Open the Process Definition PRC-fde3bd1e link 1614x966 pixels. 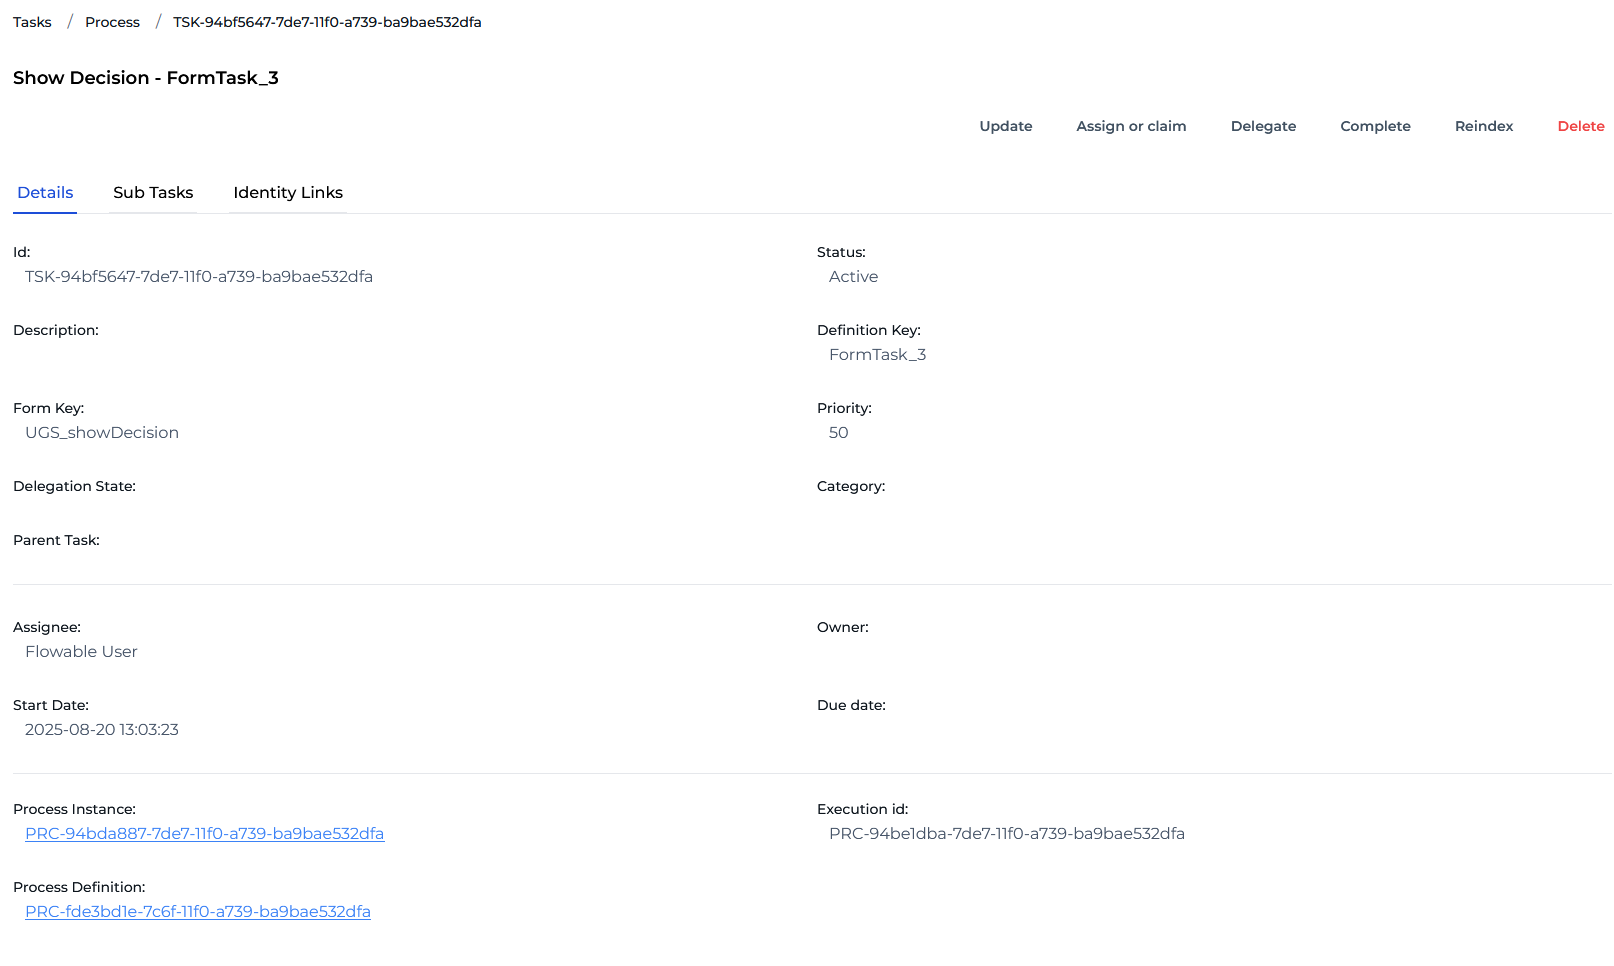198,911
